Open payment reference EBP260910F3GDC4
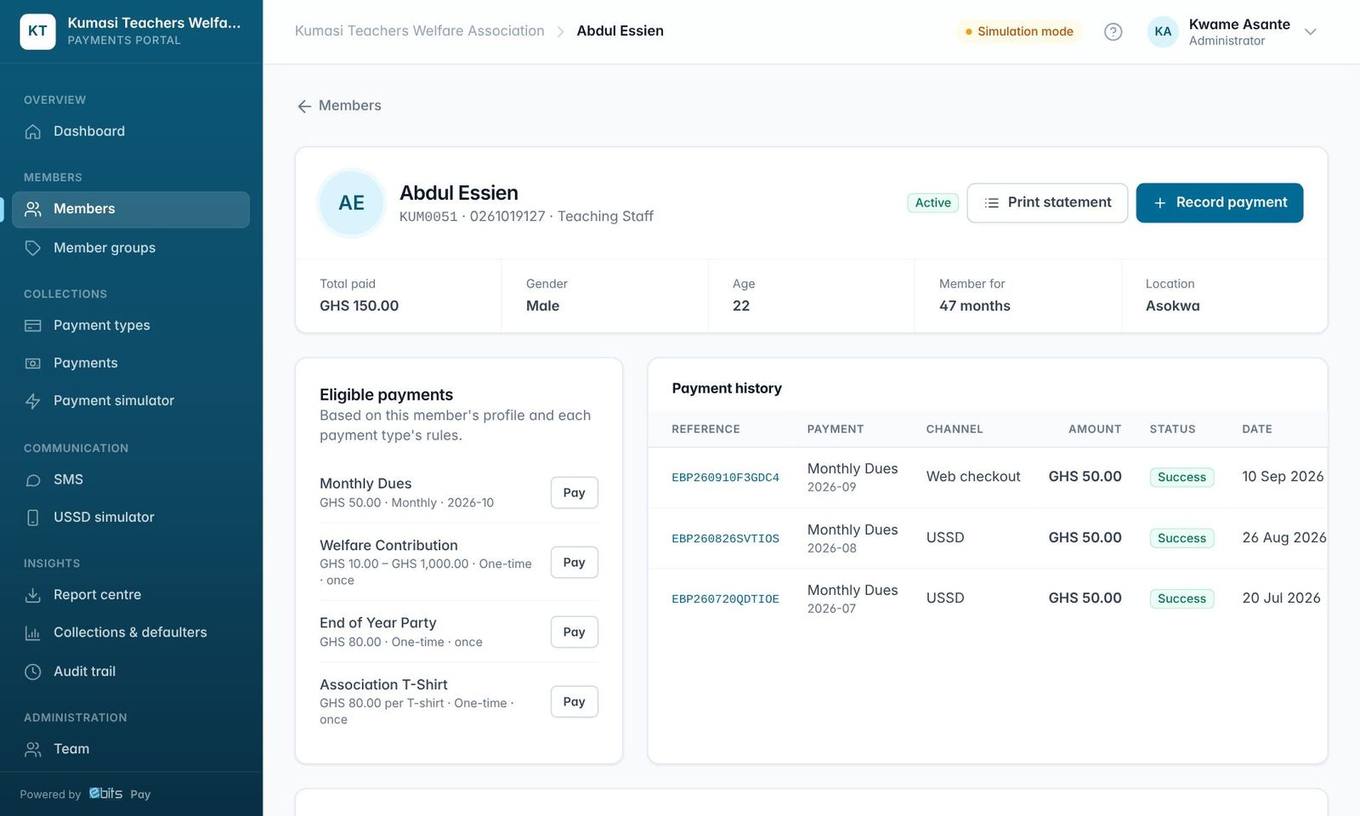Viewport: 1360px width, 816px height. pyautogui.click(x=725, y=477)
